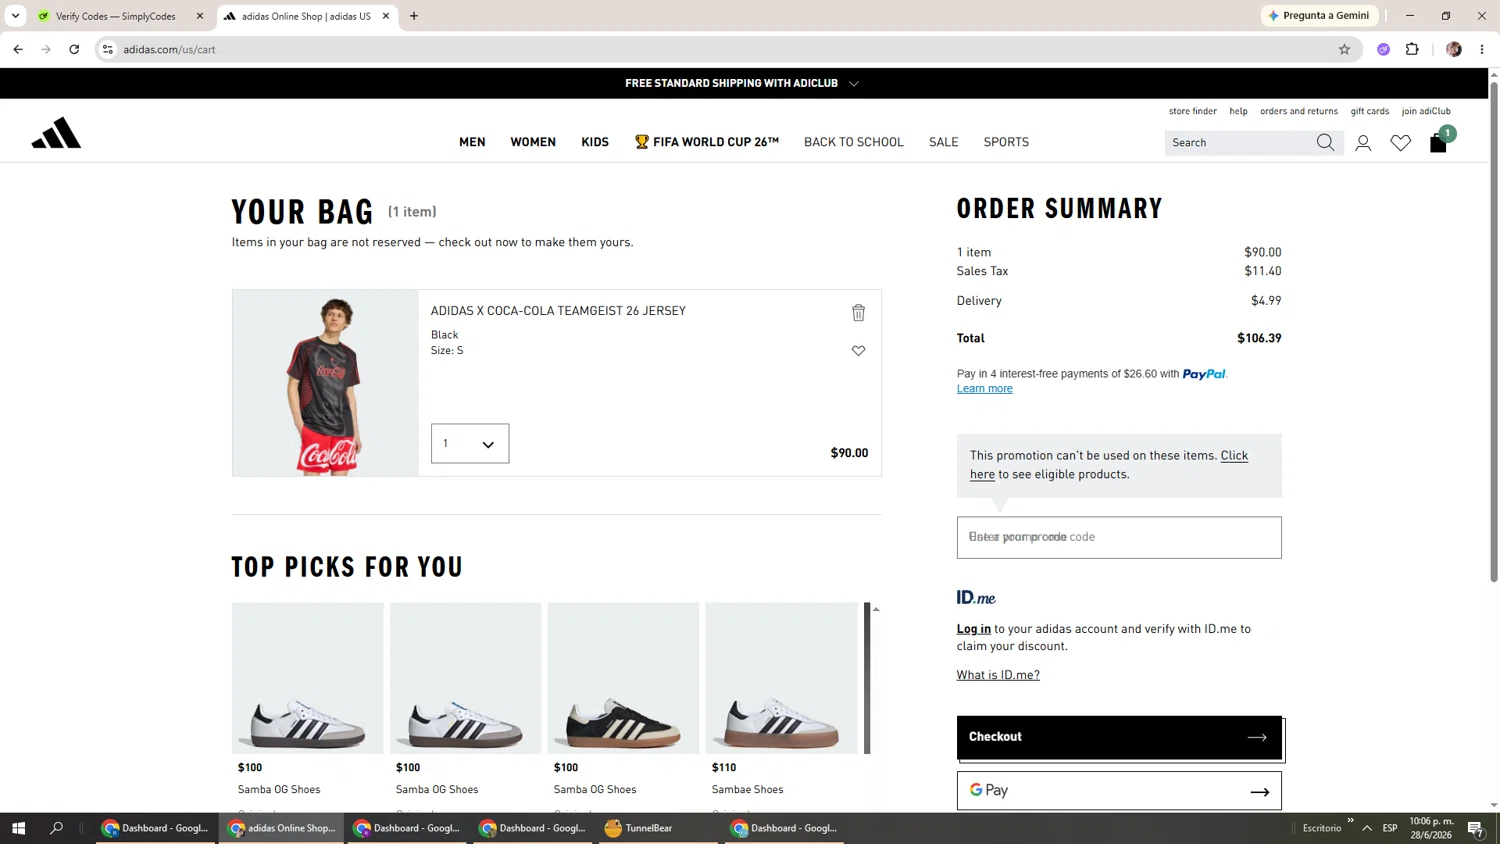1500x844 pixels.
Task: Add jersey to wishlist heart
Action: pos(858,351)
